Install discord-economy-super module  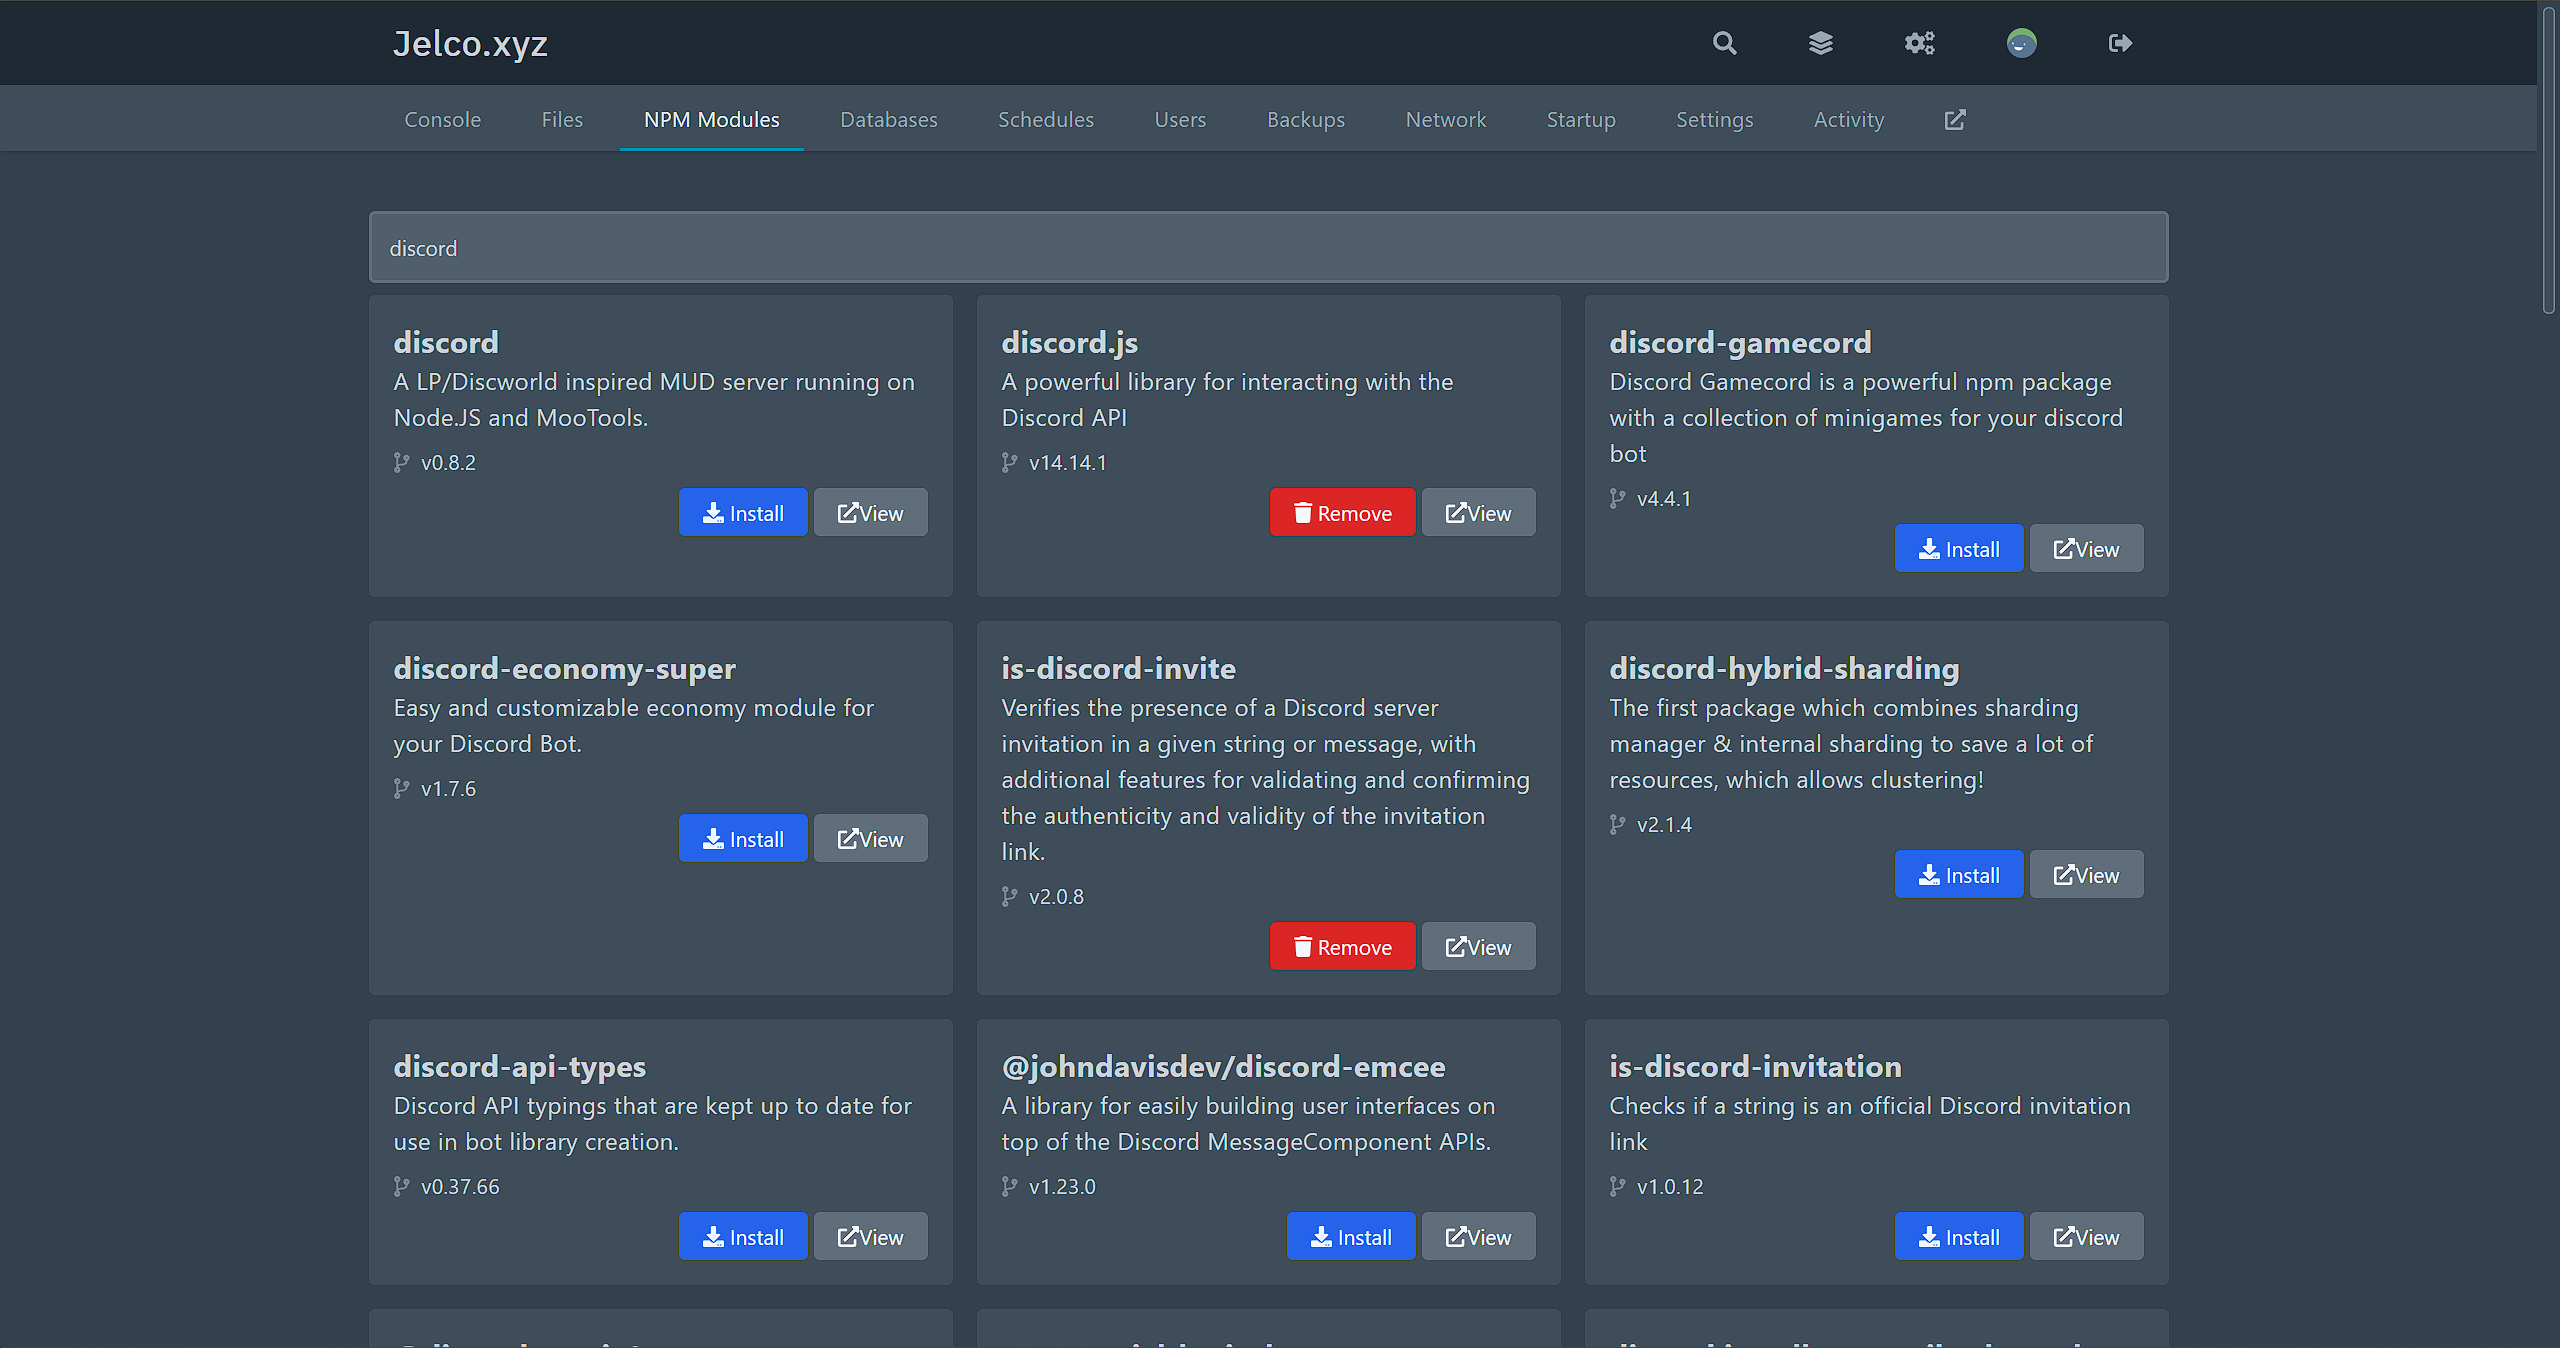coord(743,838)
